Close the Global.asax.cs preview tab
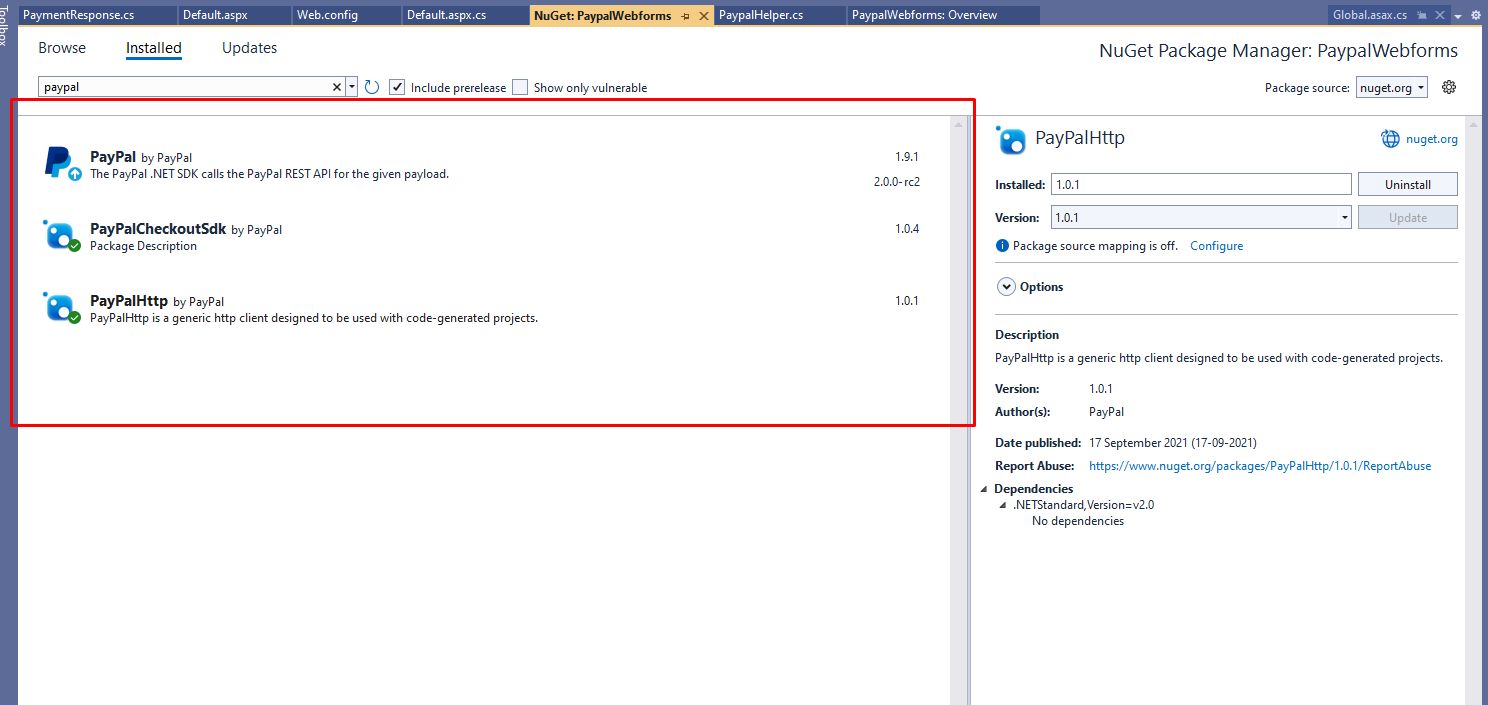 [x=1440, y=15]
